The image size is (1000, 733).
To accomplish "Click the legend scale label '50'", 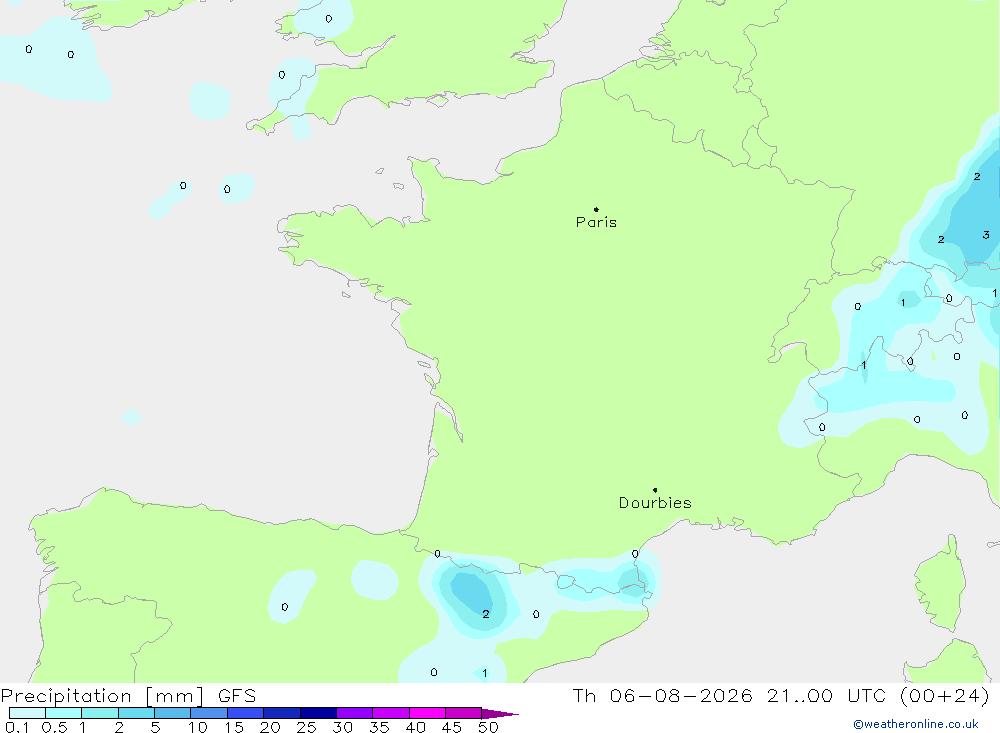I will 488,727.
